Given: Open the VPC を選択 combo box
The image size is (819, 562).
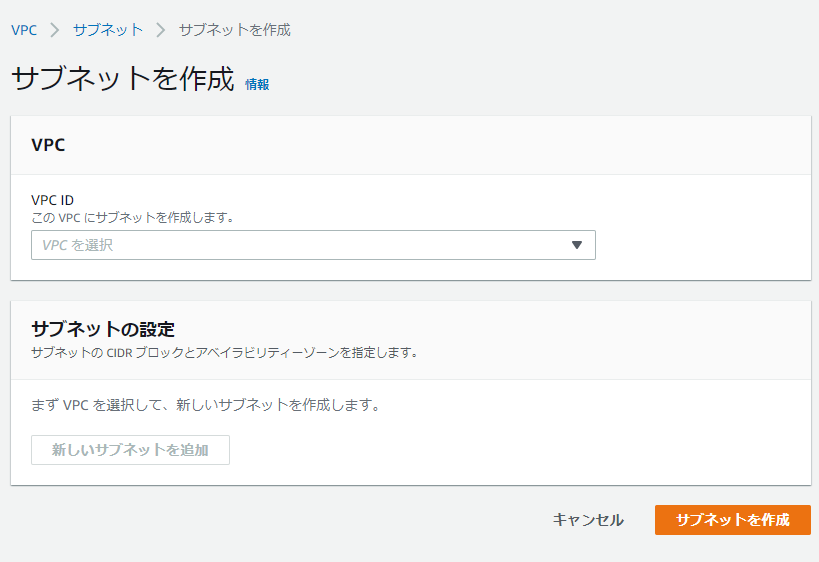Looking at the screenshot, I should (313, 245).
